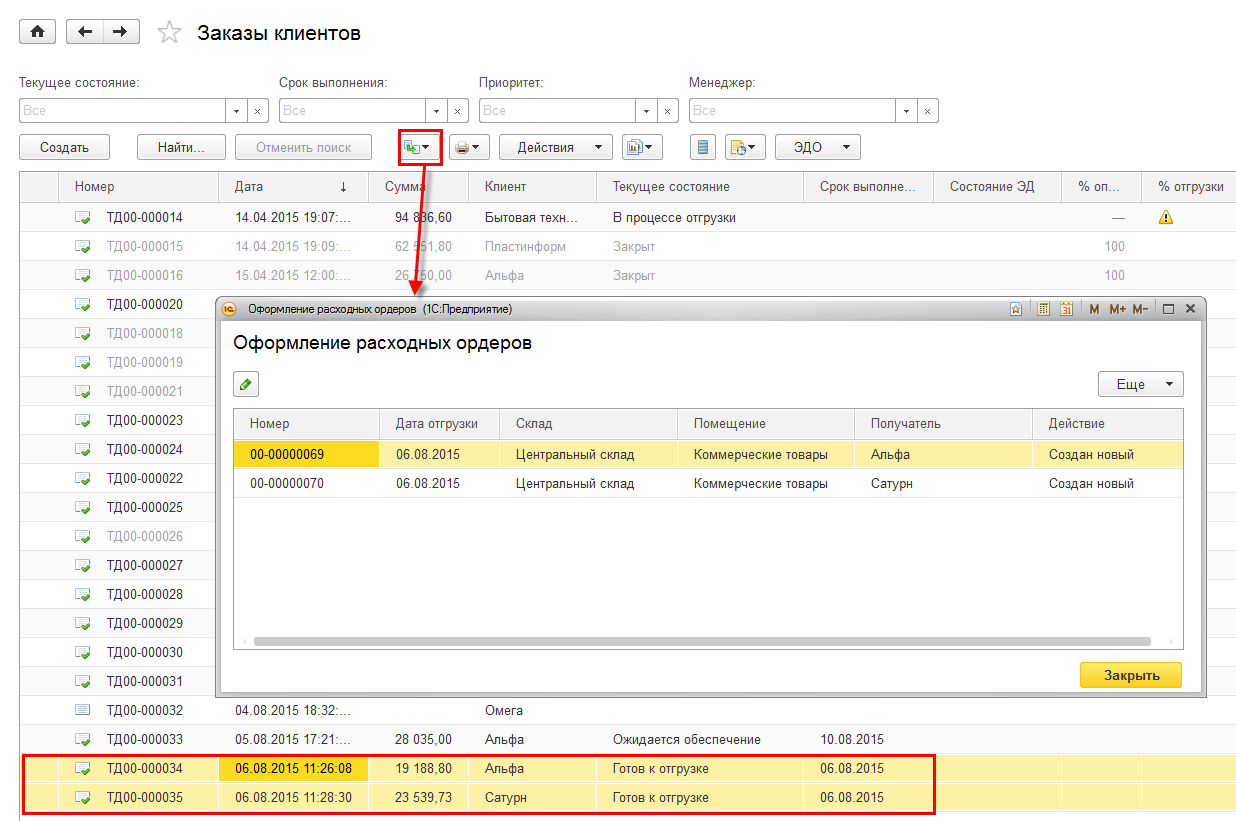Select expense order 00-00000070
Screen dimensions: 1236x821
[708, 483]
